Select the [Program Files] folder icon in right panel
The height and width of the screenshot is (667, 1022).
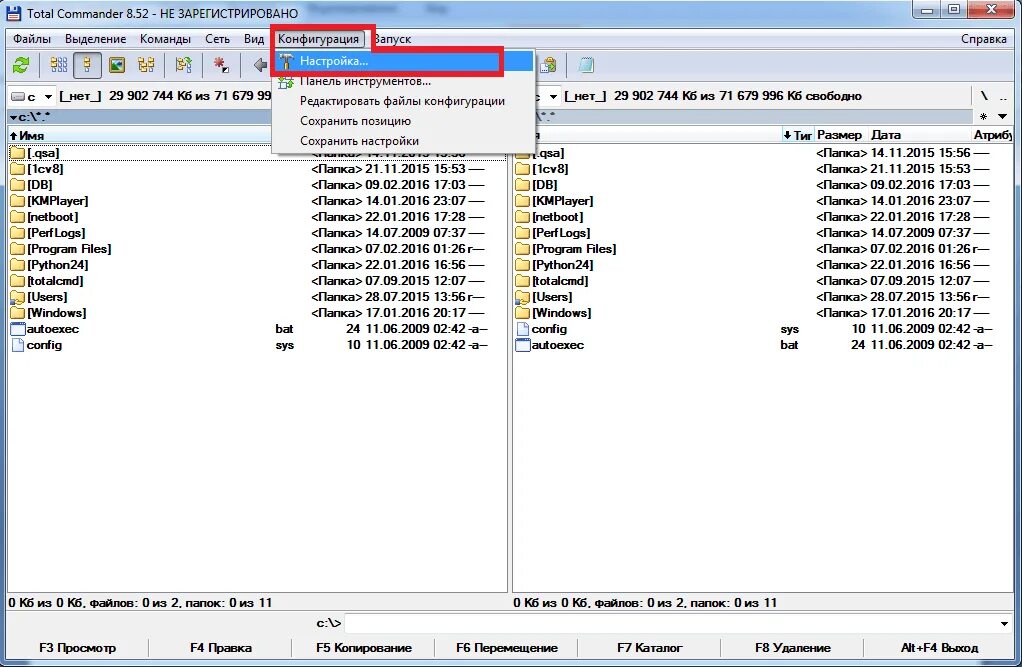tap(523, 249)
